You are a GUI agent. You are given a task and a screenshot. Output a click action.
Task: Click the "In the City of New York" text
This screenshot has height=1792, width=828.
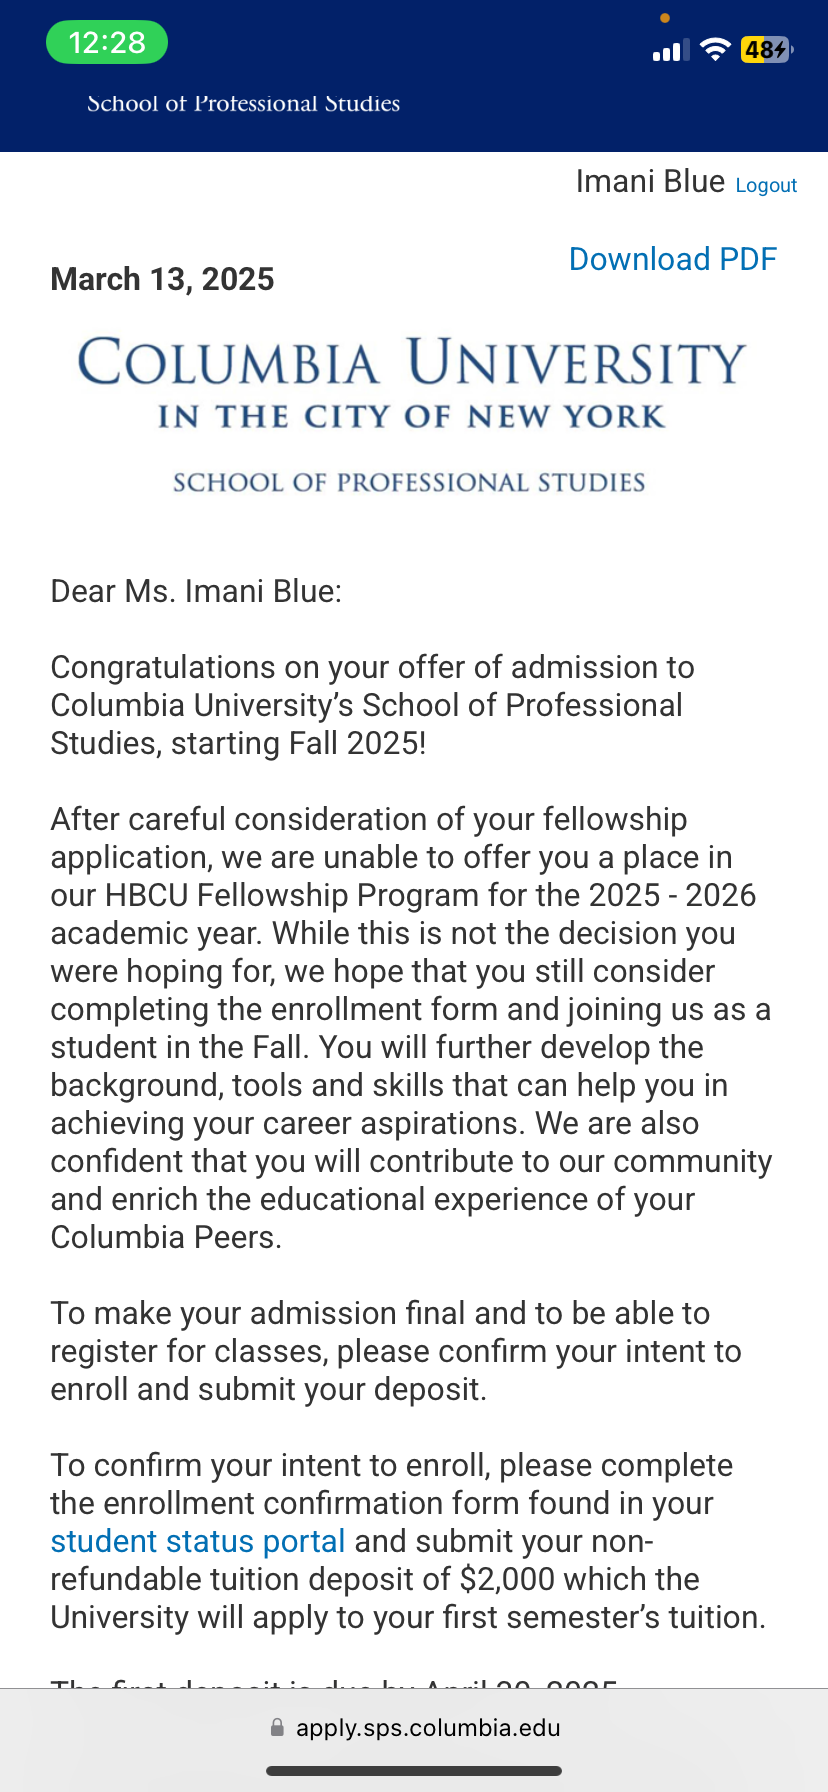pos(412,417)
